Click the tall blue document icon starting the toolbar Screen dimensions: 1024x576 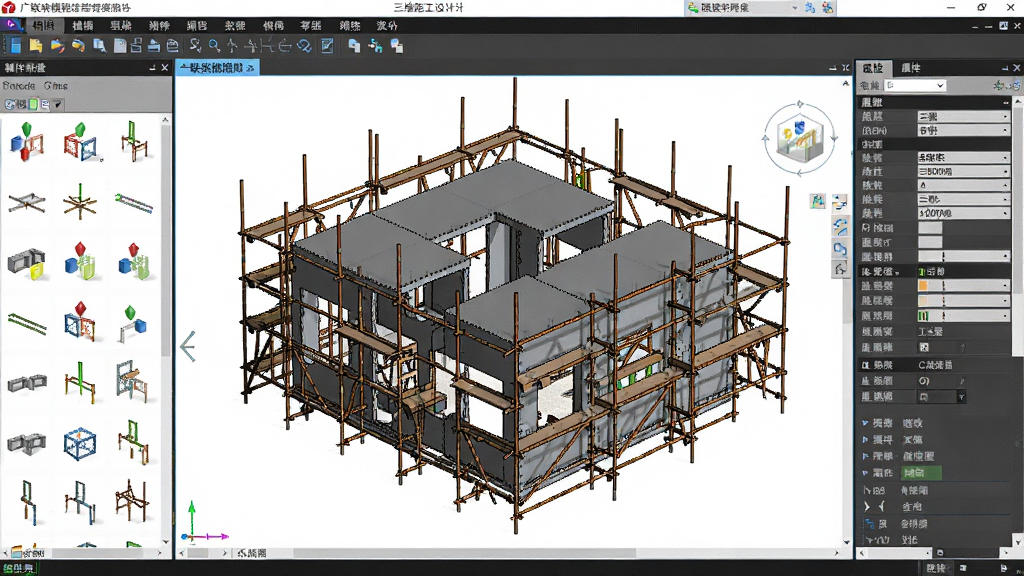tap(15, 46)
